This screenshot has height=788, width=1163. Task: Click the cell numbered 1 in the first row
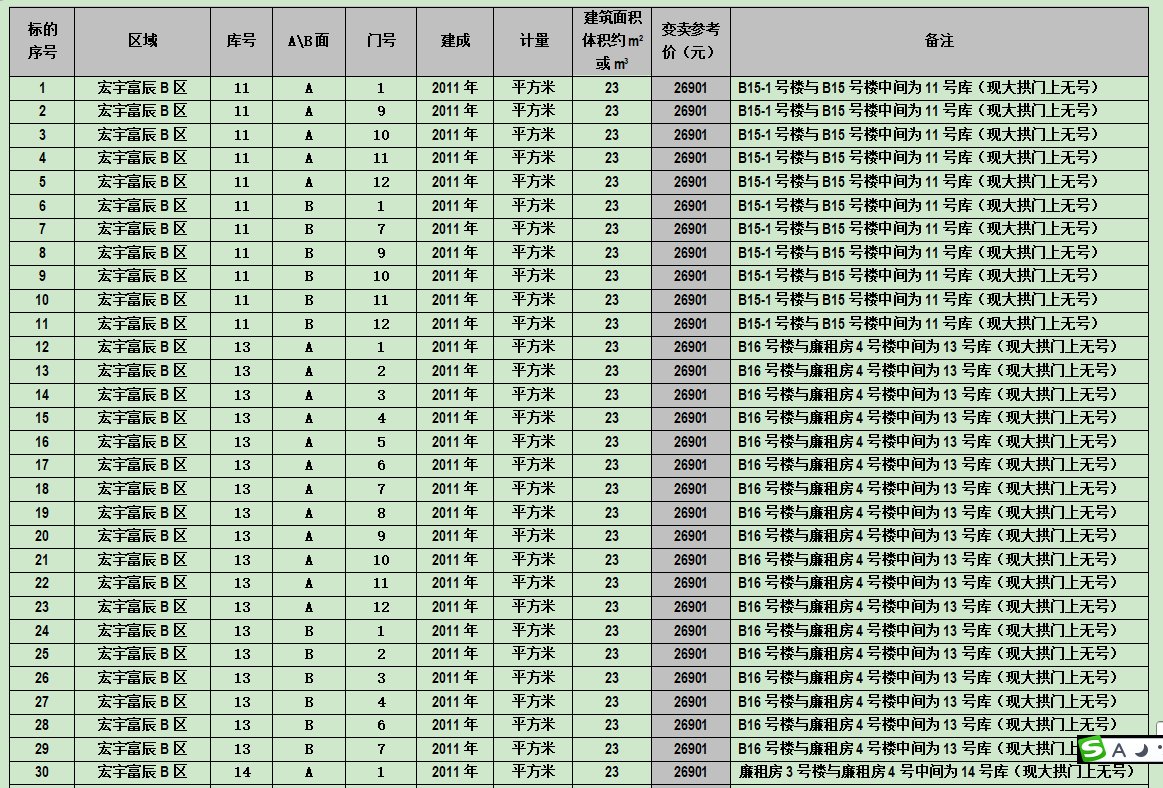pos(41,88)
